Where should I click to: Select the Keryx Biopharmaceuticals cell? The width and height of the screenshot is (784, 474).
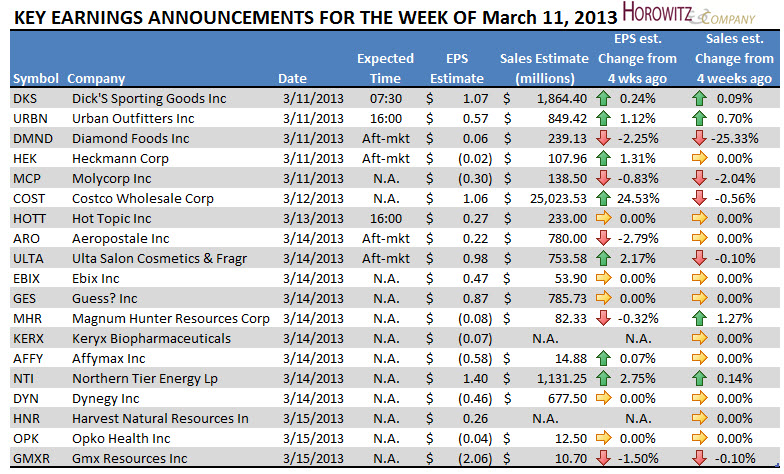tap(152, 338)
